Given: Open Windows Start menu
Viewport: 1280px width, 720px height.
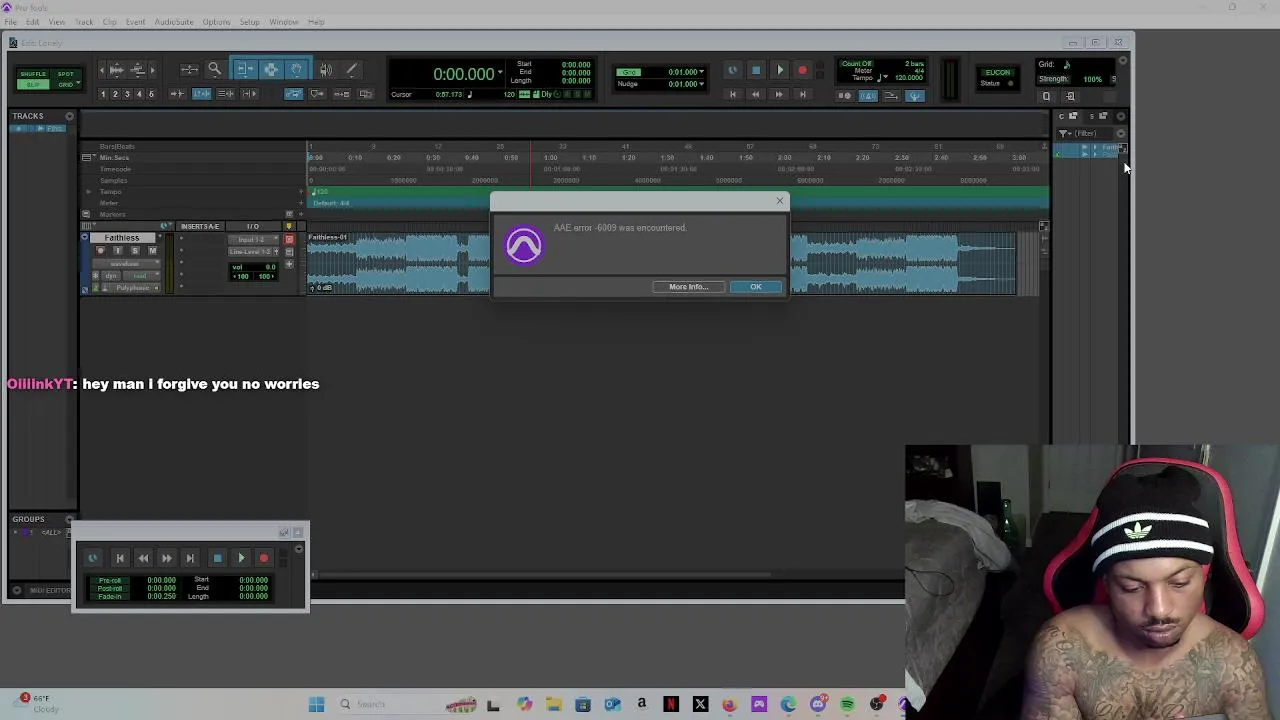Looking at the screenshot, I should (x=316, y=705).
